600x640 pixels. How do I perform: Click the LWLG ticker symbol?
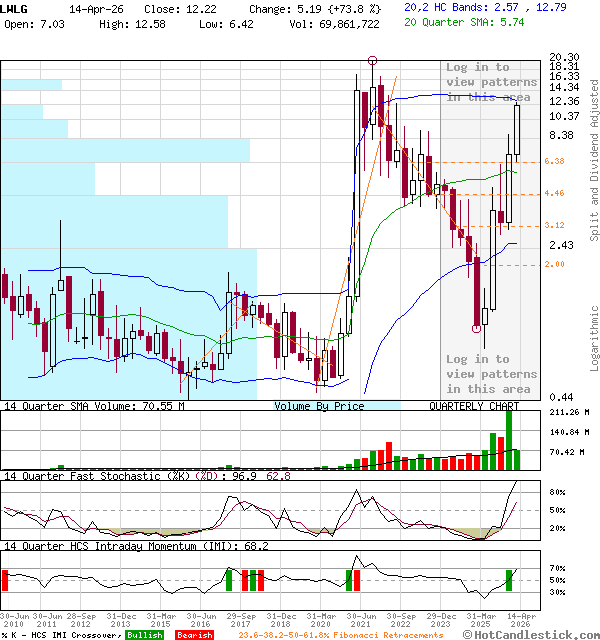(x=16, y=7)
